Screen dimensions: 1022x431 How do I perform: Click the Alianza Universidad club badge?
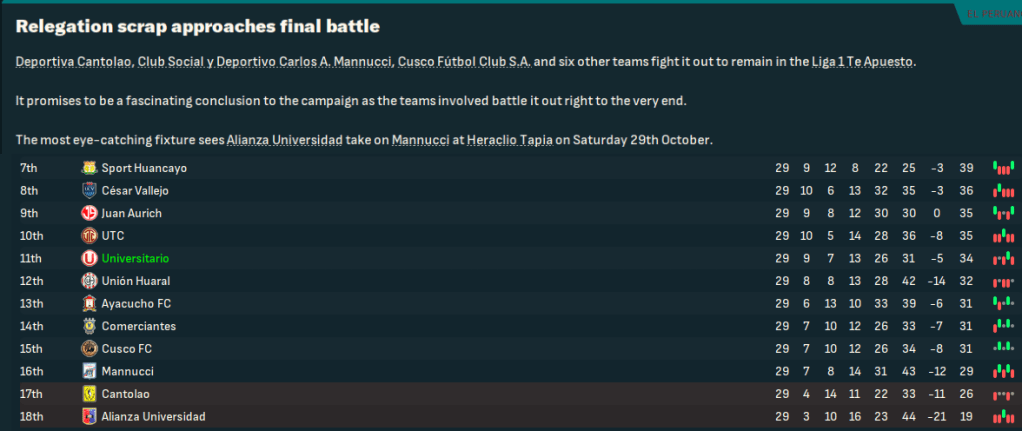(89, 416)
